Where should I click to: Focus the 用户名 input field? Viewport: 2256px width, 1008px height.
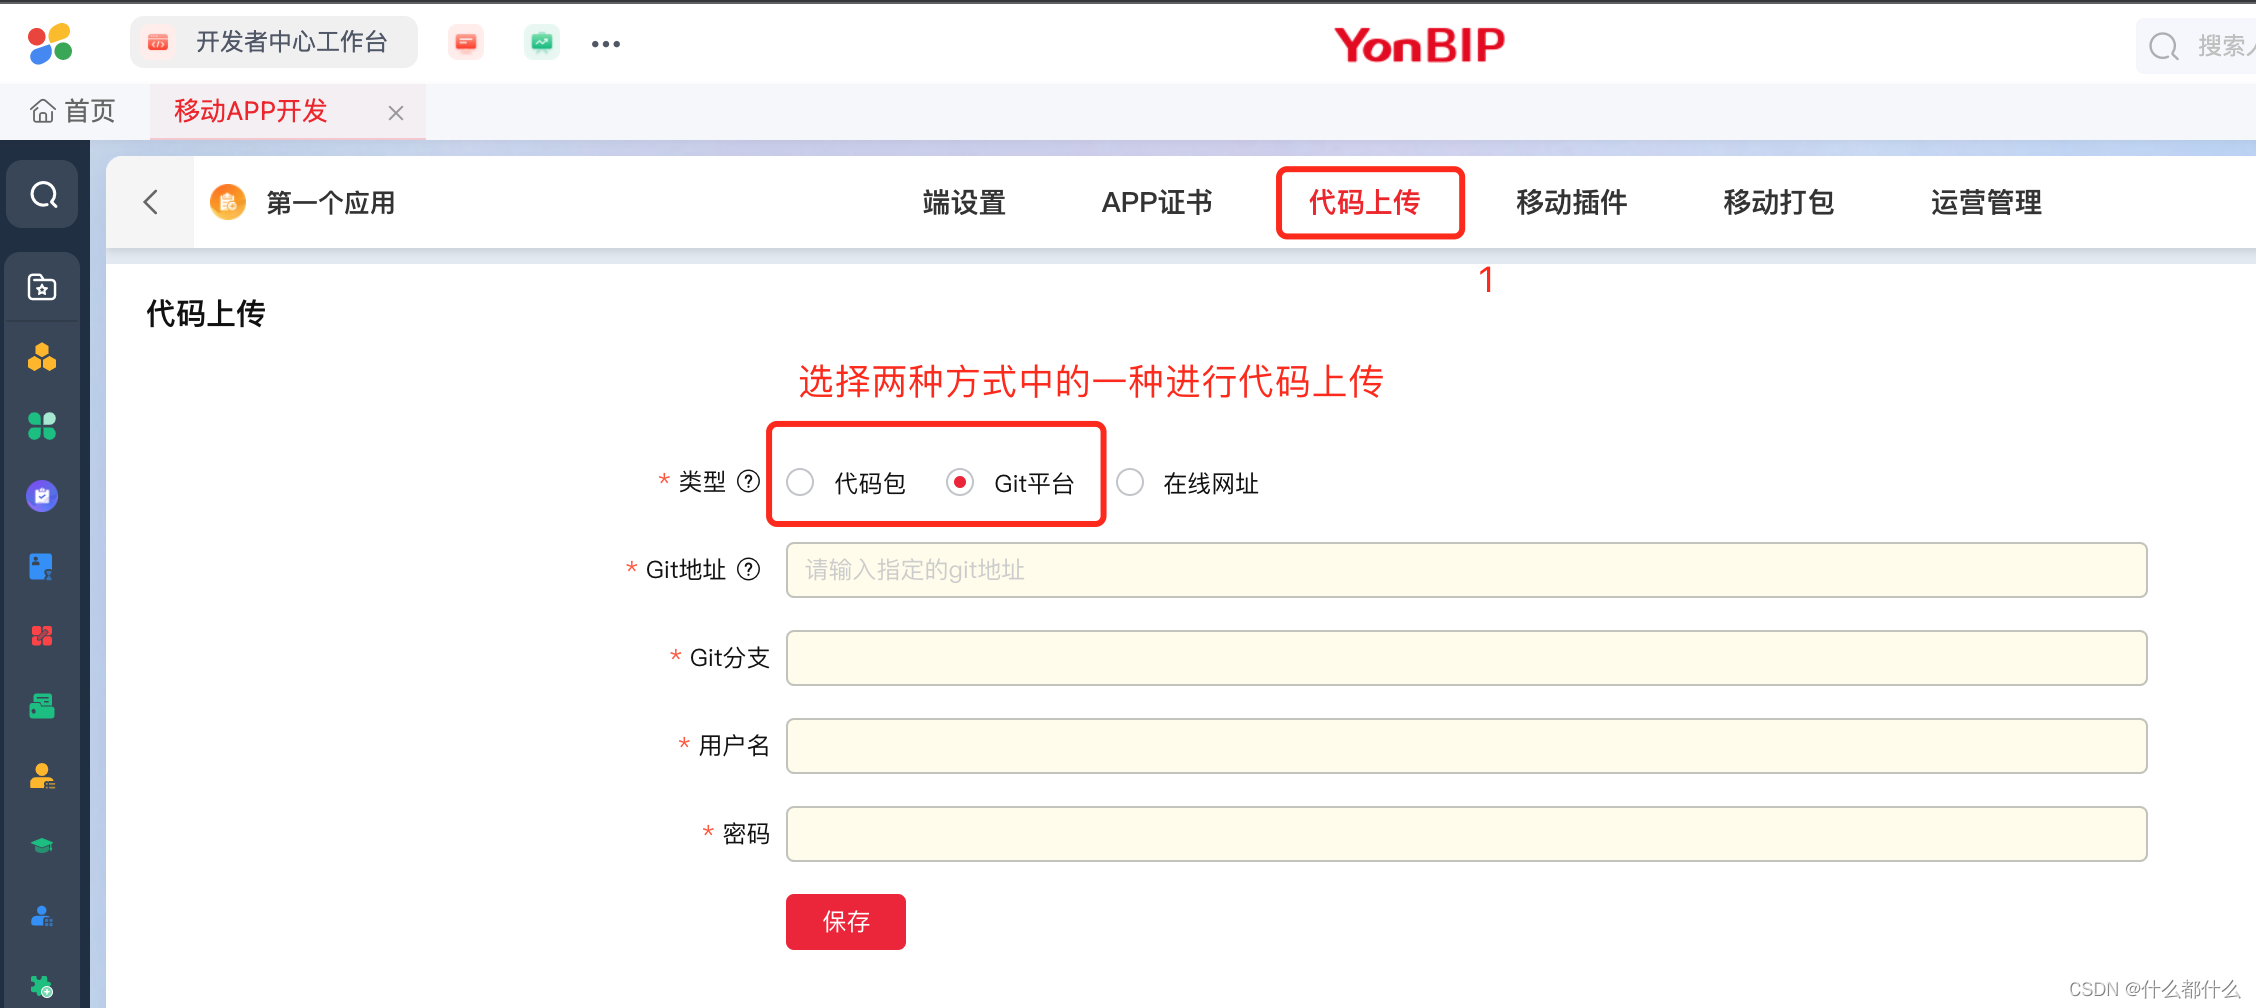(1466, 746)
